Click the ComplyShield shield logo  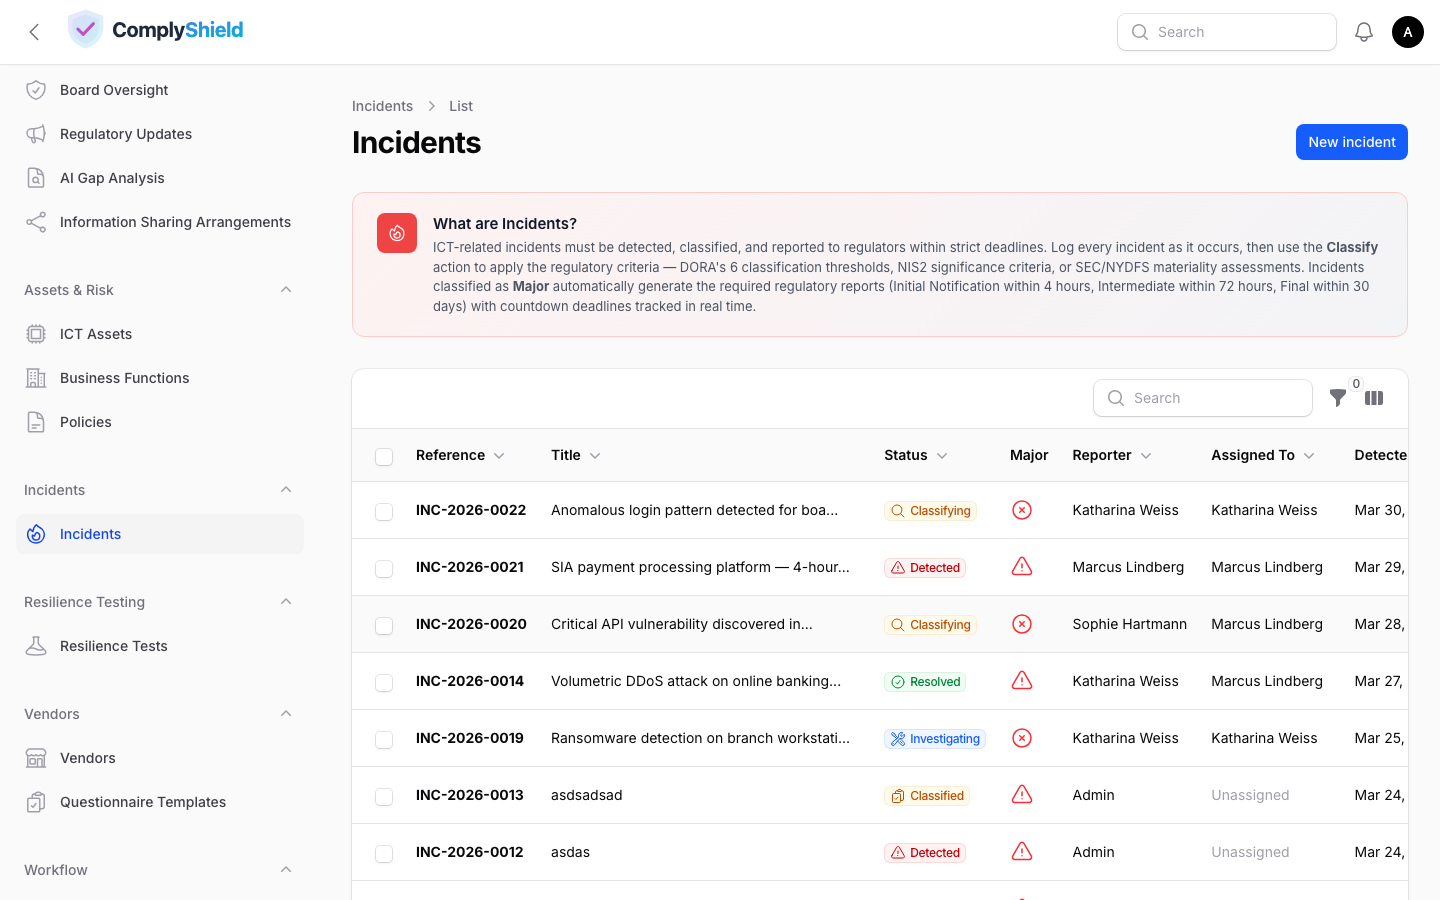[x=85, y=30]
